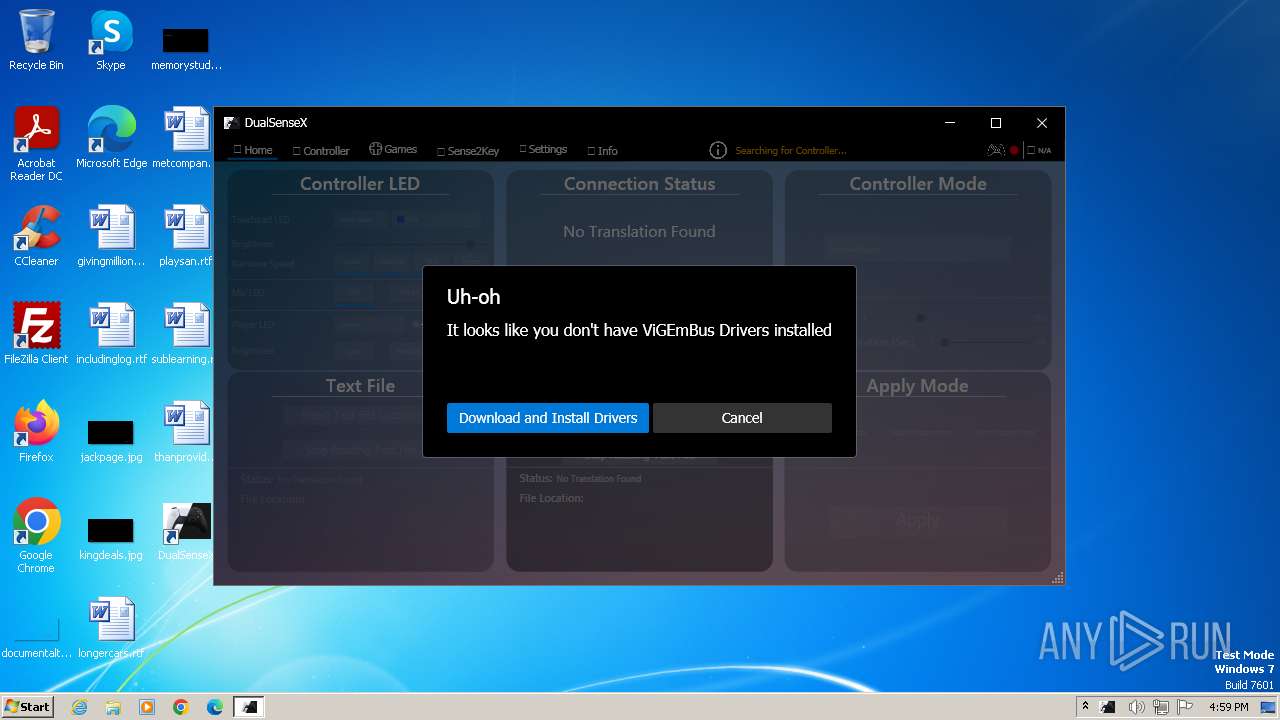Click DualSenseX taskbar button
Screen dimensions: 1280x720
pyautogui.click(x=249, y=707)
